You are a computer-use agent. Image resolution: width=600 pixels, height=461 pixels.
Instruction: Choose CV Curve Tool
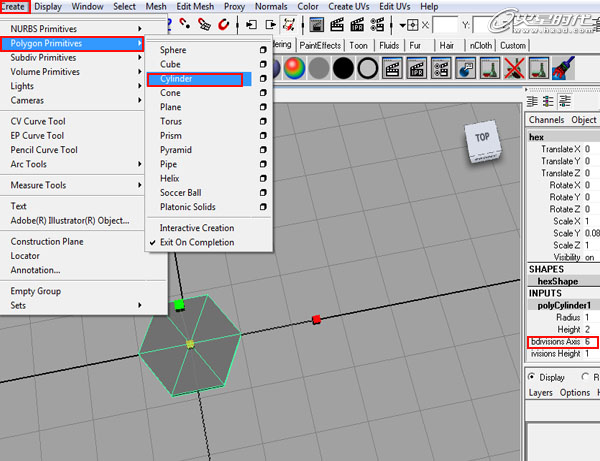click(x=38, y=121)
